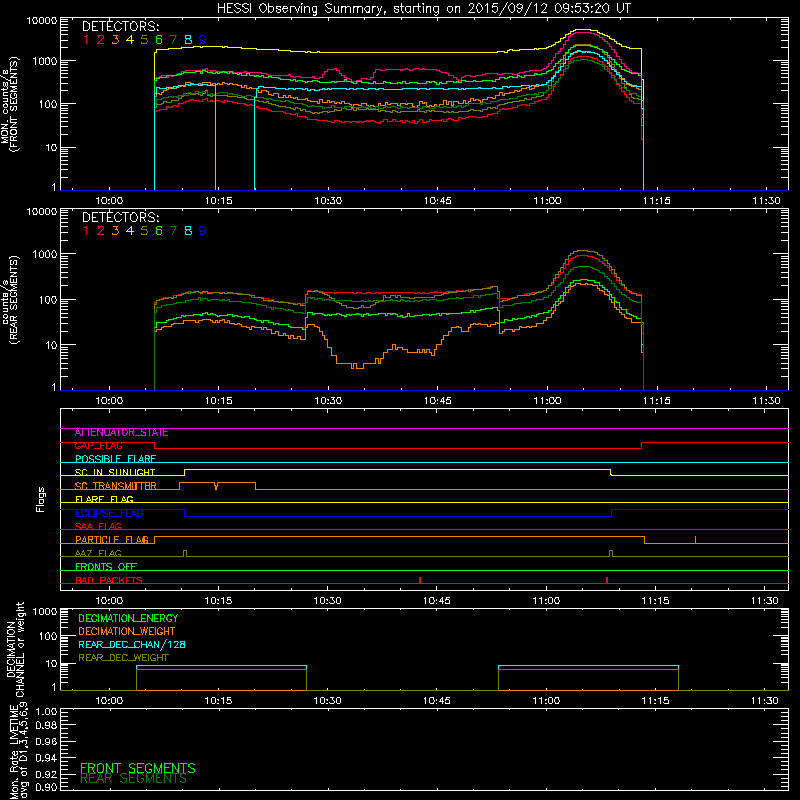
Task: Click the FRONT SEGMENTS livetime label
Action: 138,768
